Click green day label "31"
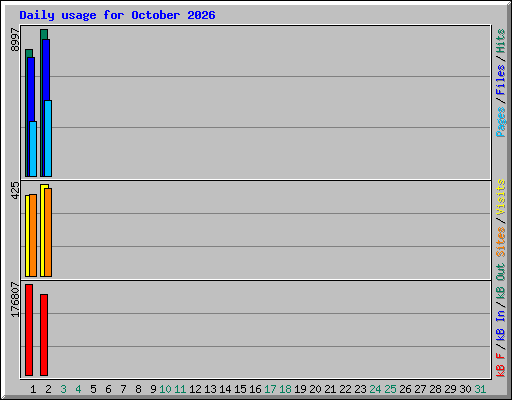Screen dimensions: 512x400 pyautogui.click(x=480, y=389)
